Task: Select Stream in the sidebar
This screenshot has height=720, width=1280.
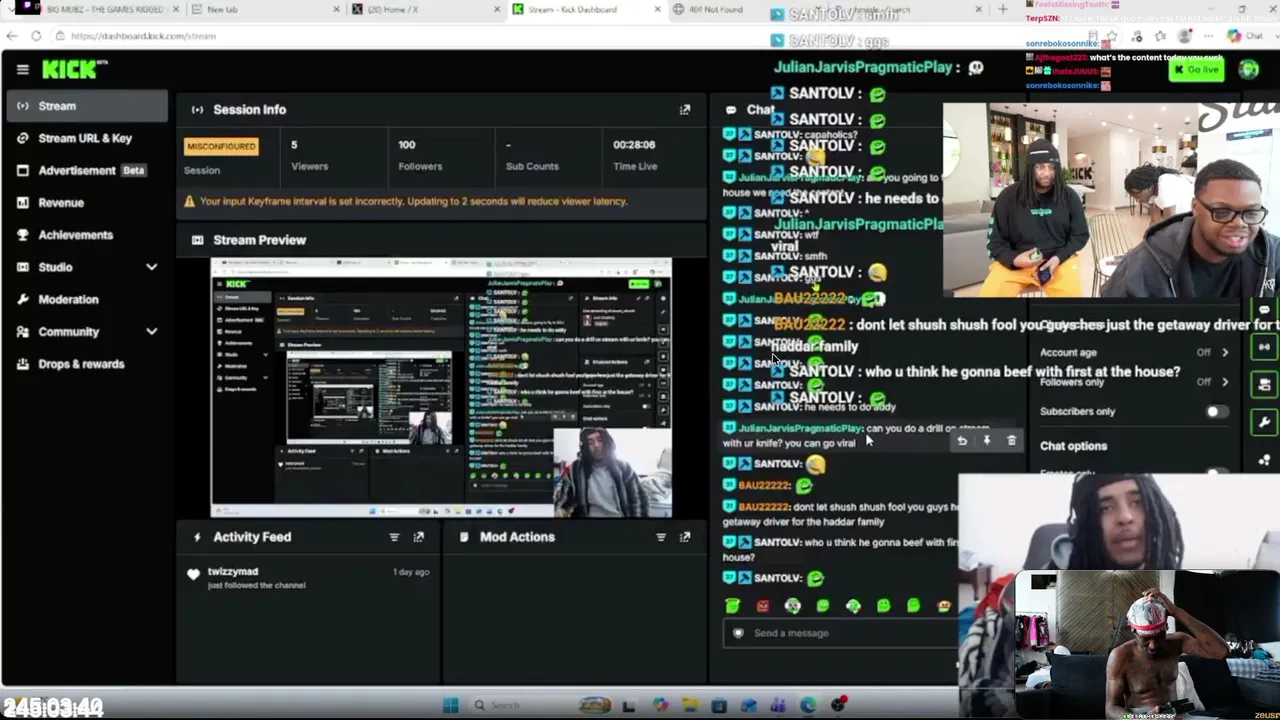Action: (85, 106)
